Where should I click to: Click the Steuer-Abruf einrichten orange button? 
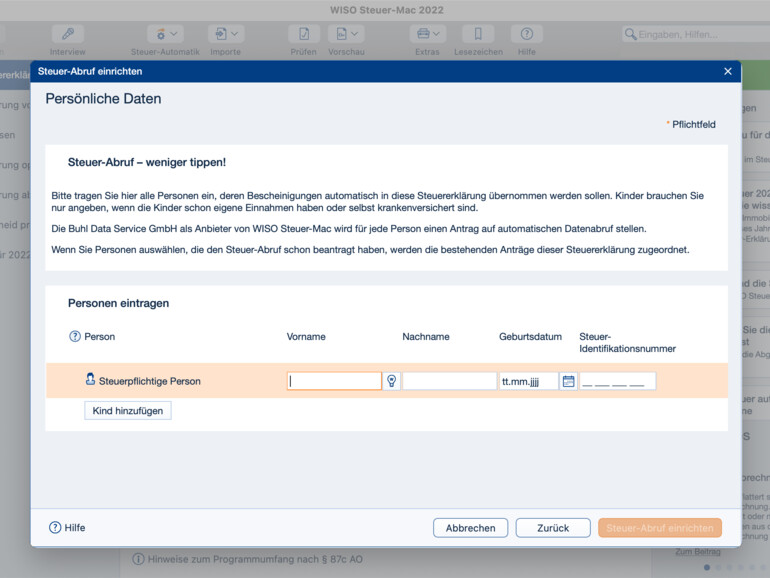(660, 528)
